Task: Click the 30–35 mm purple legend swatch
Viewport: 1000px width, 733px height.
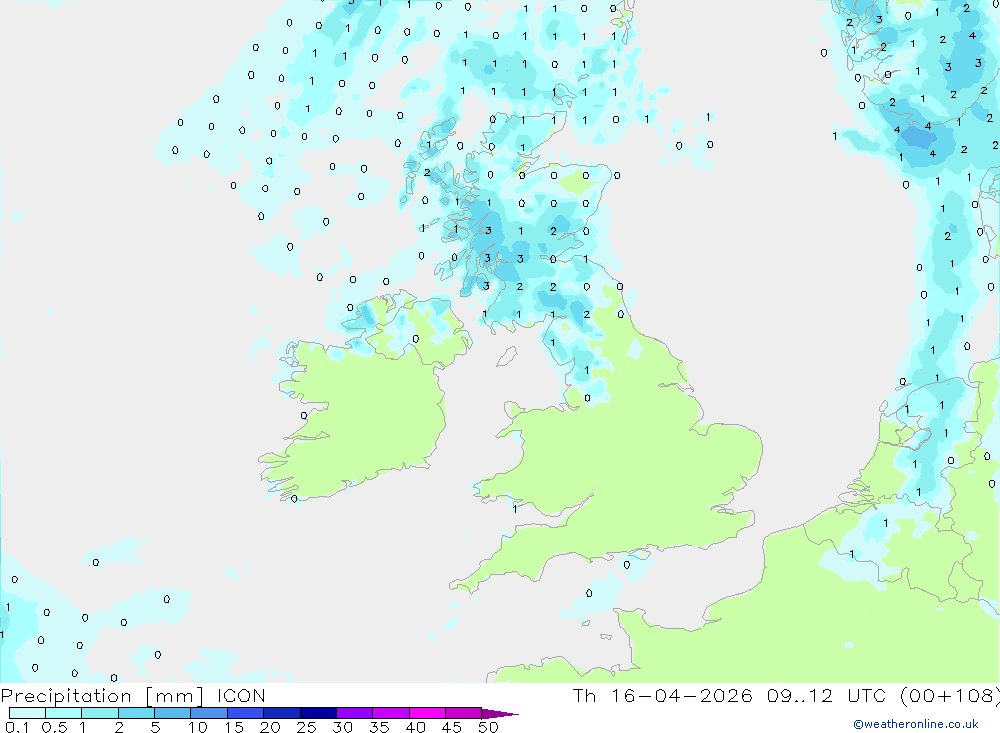Action: click(355, 713)
